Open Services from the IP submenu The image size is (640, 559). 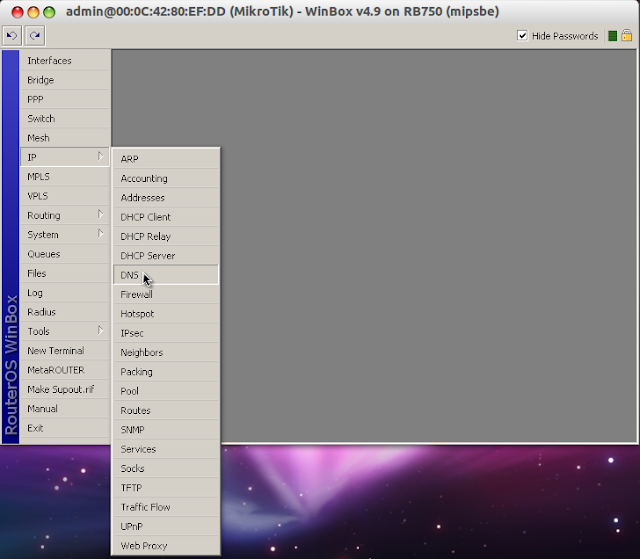point(166,449)
